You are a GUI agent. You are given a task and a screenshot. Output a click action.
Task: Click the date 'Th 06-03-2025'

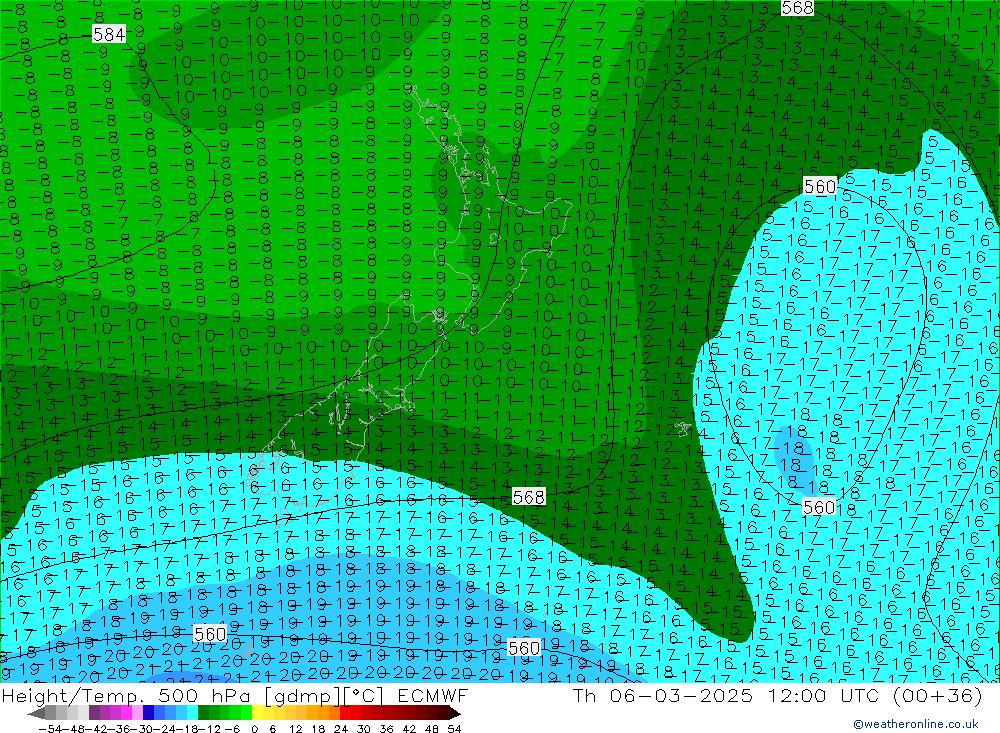coord(663,696)
